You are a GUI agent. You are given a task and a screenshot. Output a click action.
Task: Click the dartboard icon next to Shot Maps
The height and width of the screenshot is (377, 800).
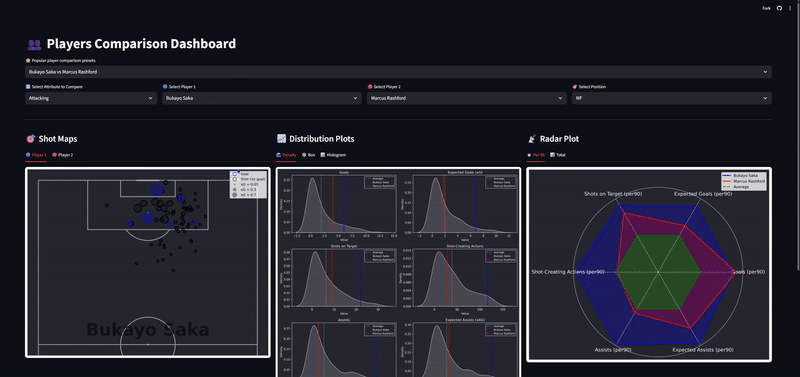pos(30,139)
